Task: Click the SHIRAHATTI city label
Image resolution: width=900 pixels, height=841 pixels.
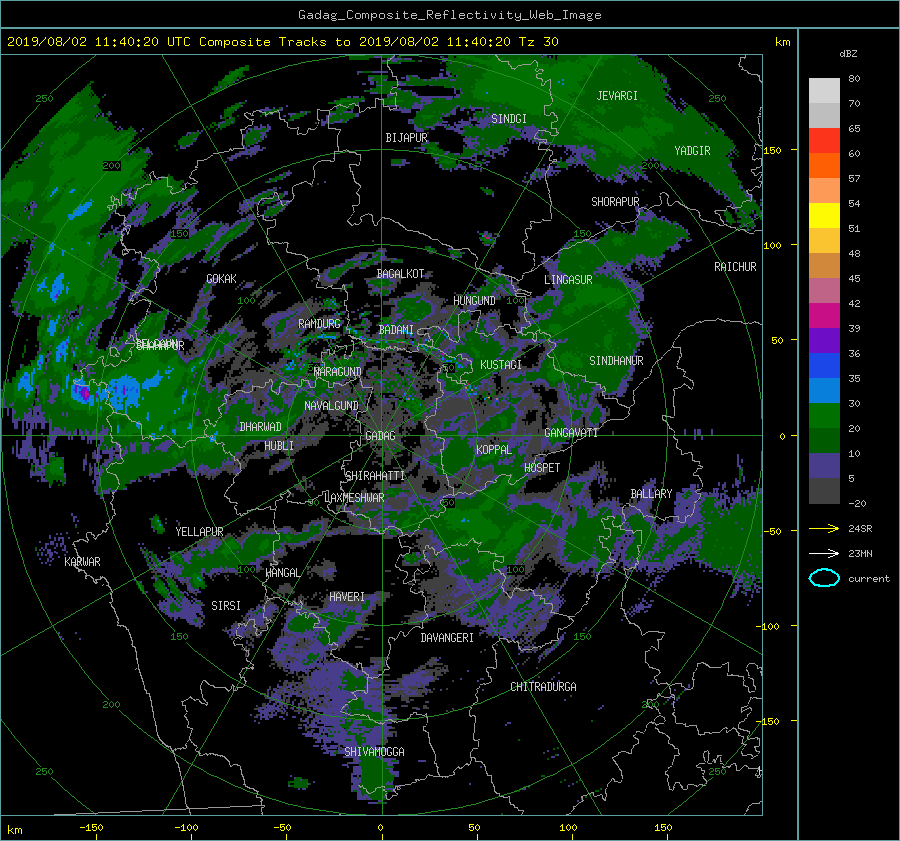Action: click(x=375, y=476)
